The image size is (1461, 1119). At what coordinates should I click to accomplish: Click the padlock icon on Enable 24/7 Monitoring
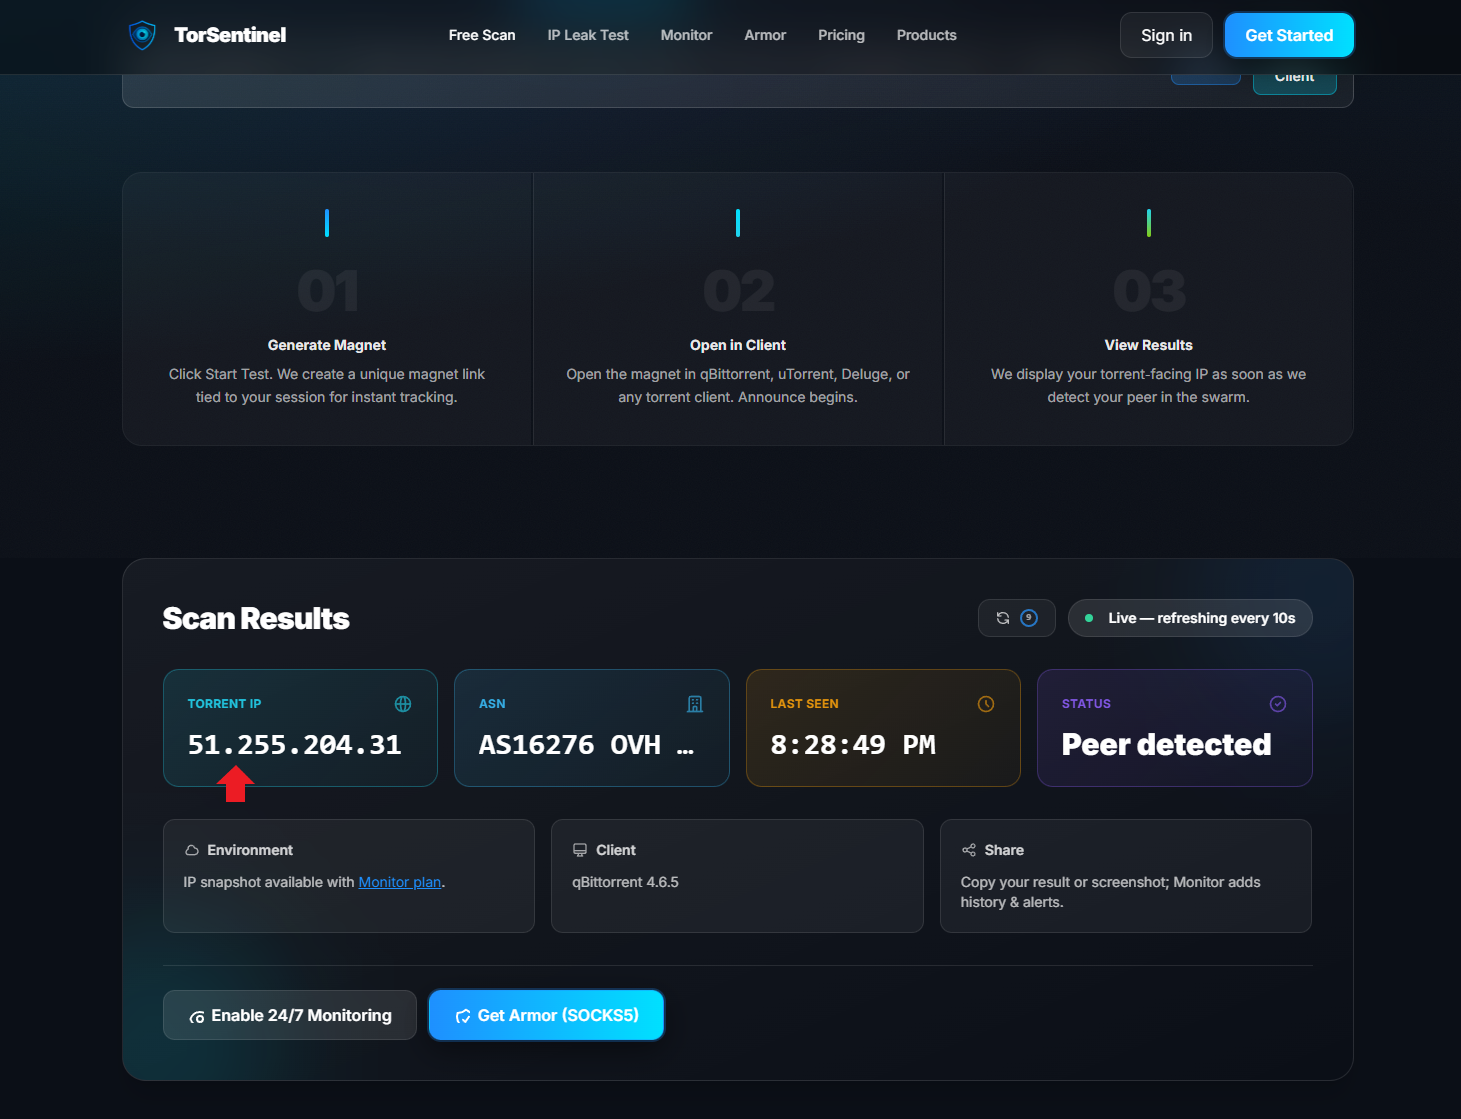pyautogui.click(x=196, y=1015)
